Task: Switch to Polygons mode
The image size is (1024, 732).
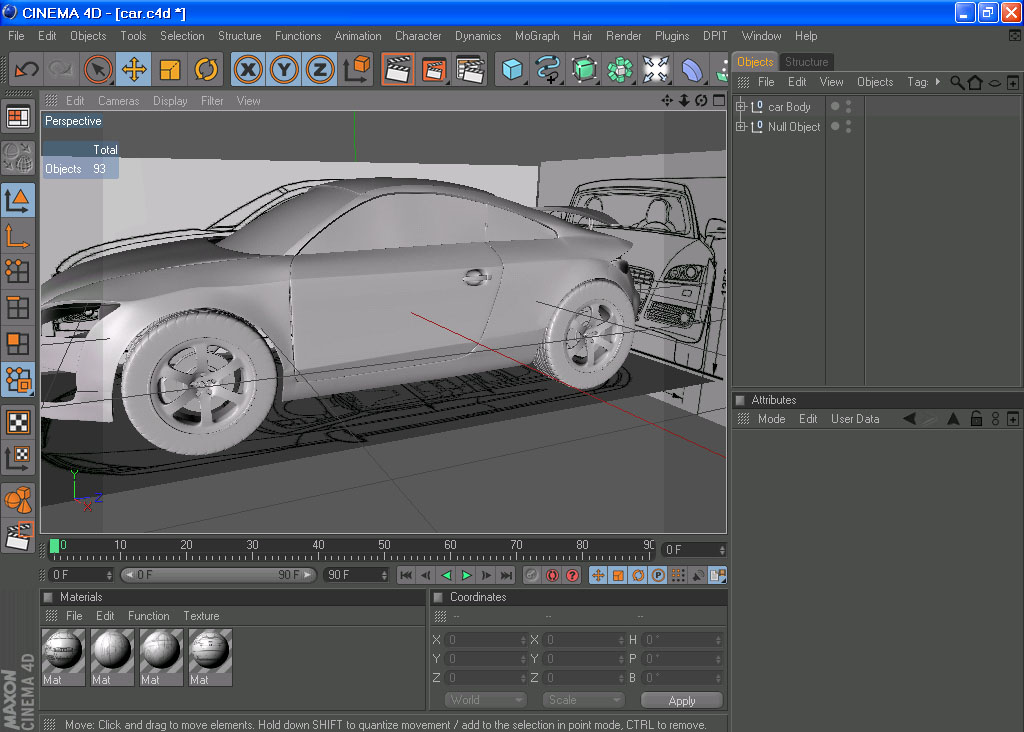Action: tap(18, 343)
